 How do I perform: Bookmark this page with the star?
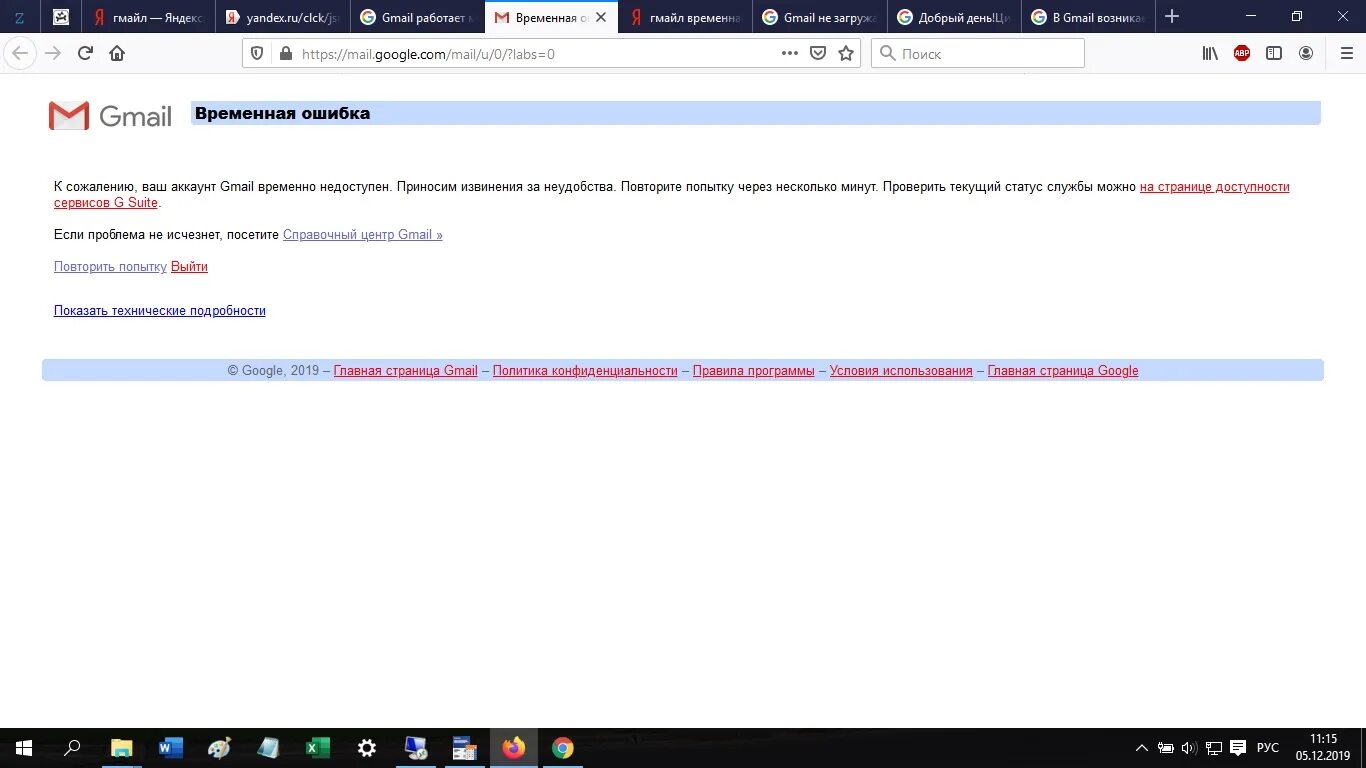click(x=846, y=54)
